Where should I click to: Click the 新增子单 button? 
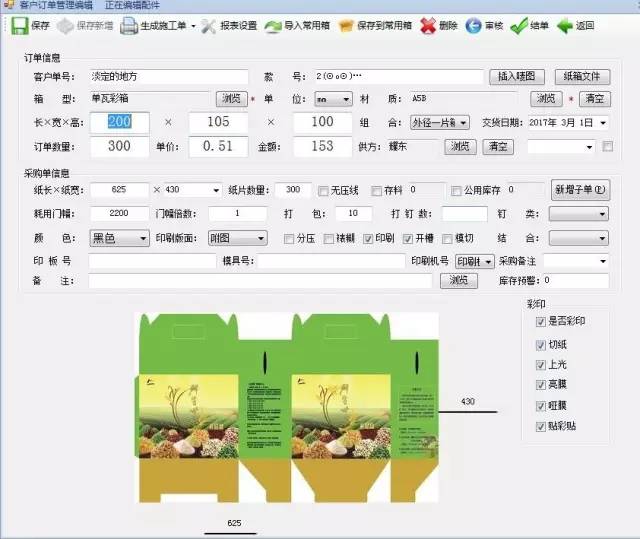click(580, 189)
